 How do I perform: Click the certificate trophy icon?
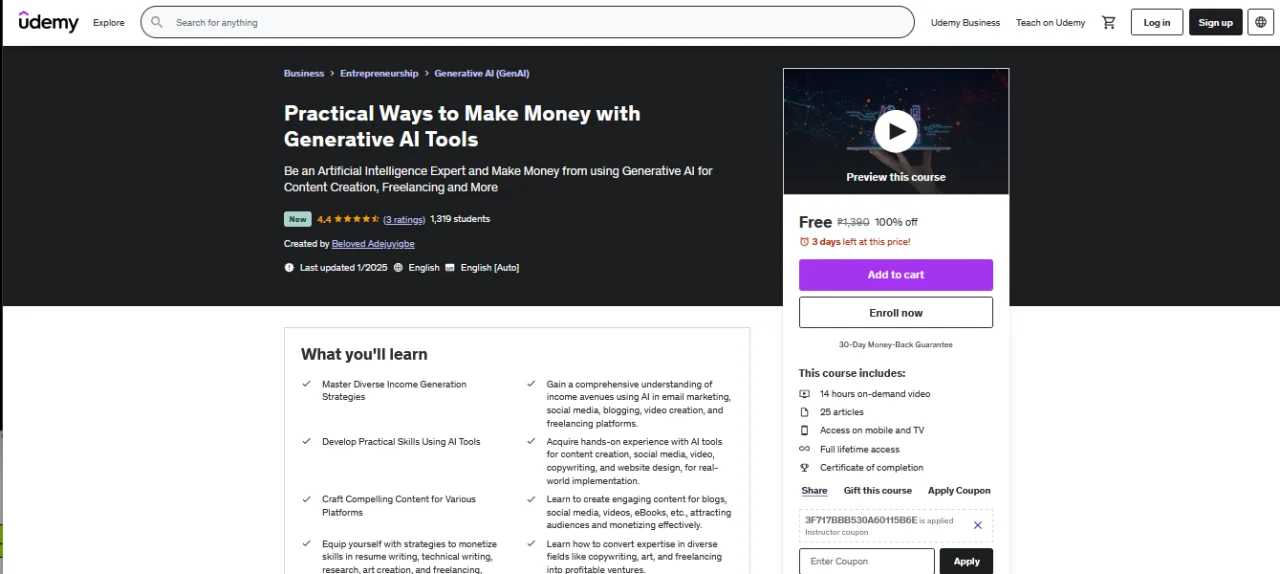click(804, 468)
